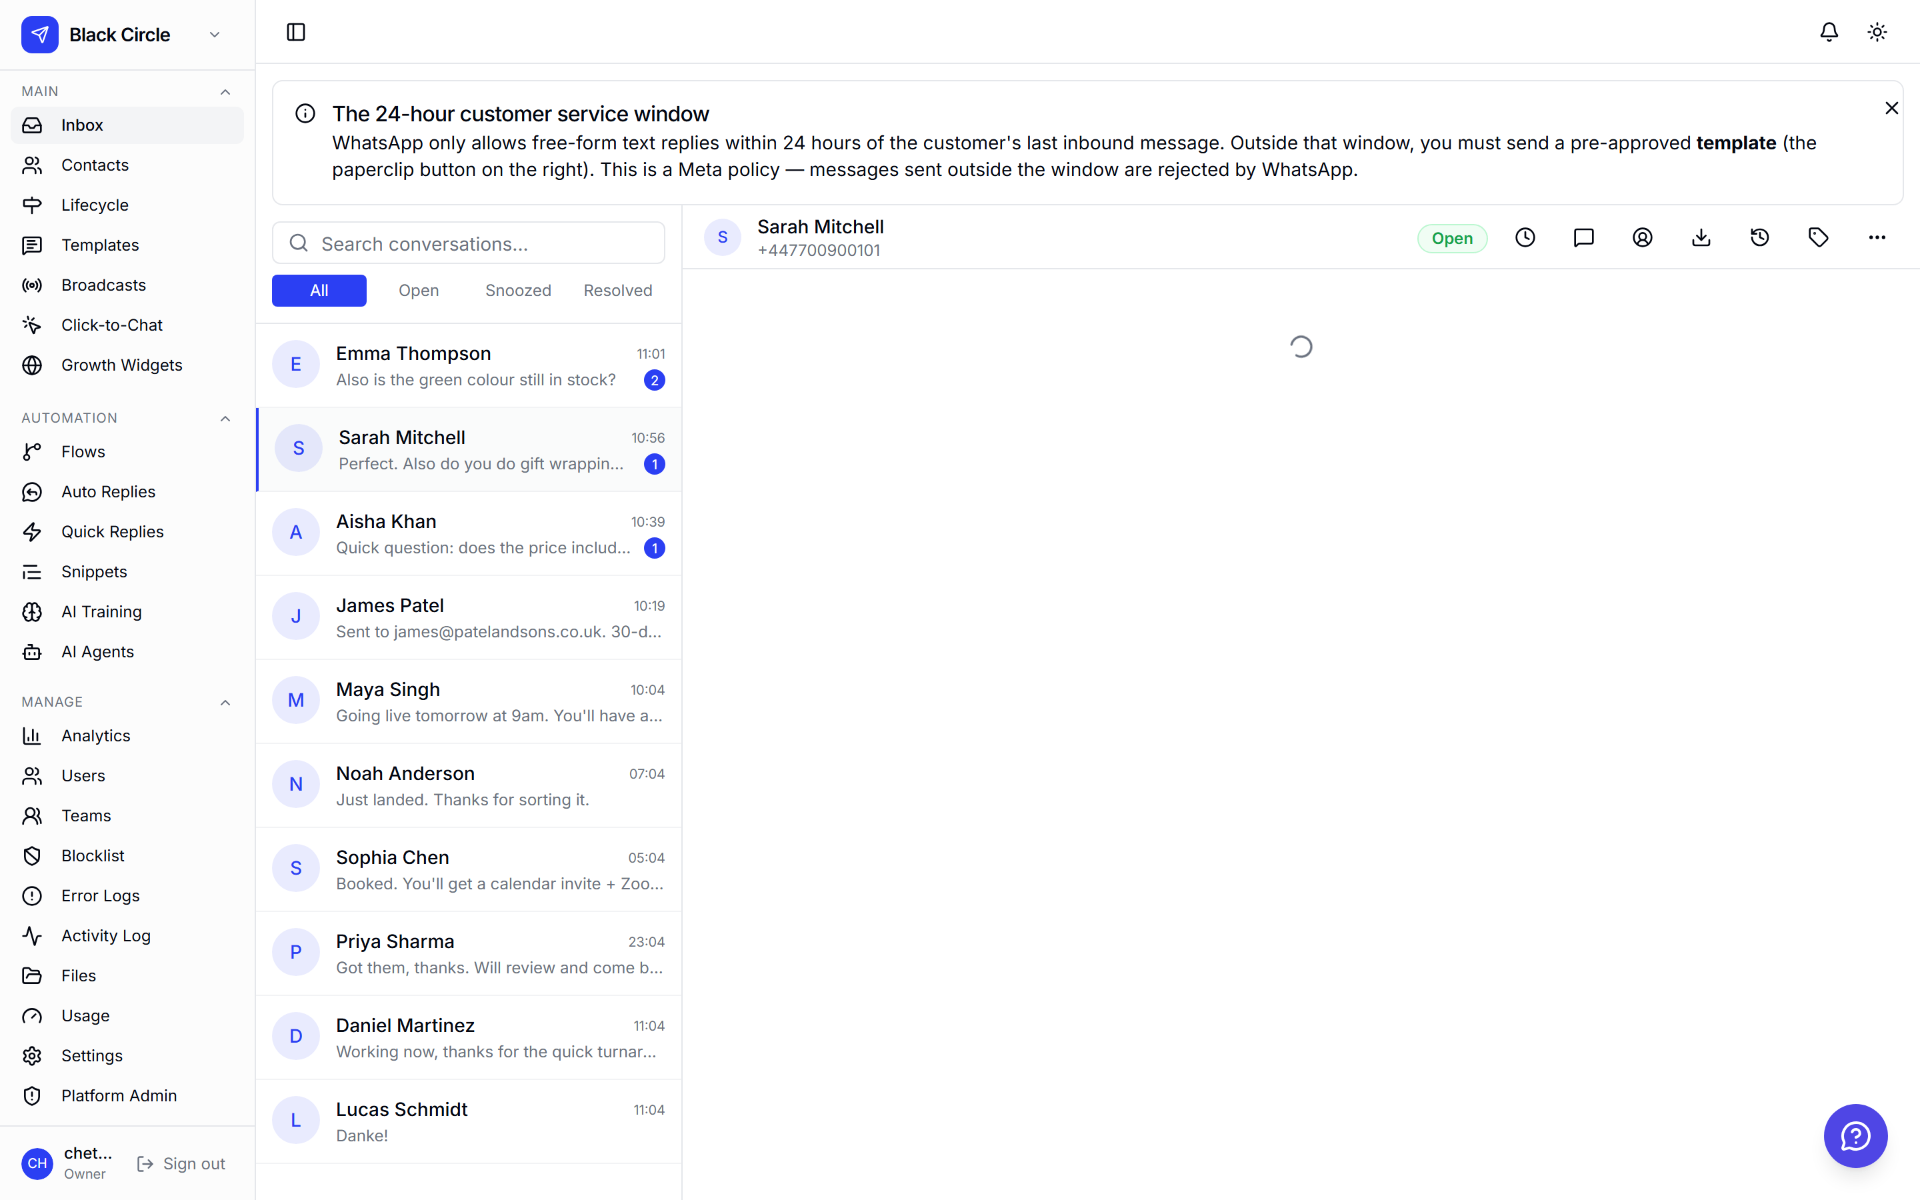Switch theme with the sun icon

(1877, 32)
